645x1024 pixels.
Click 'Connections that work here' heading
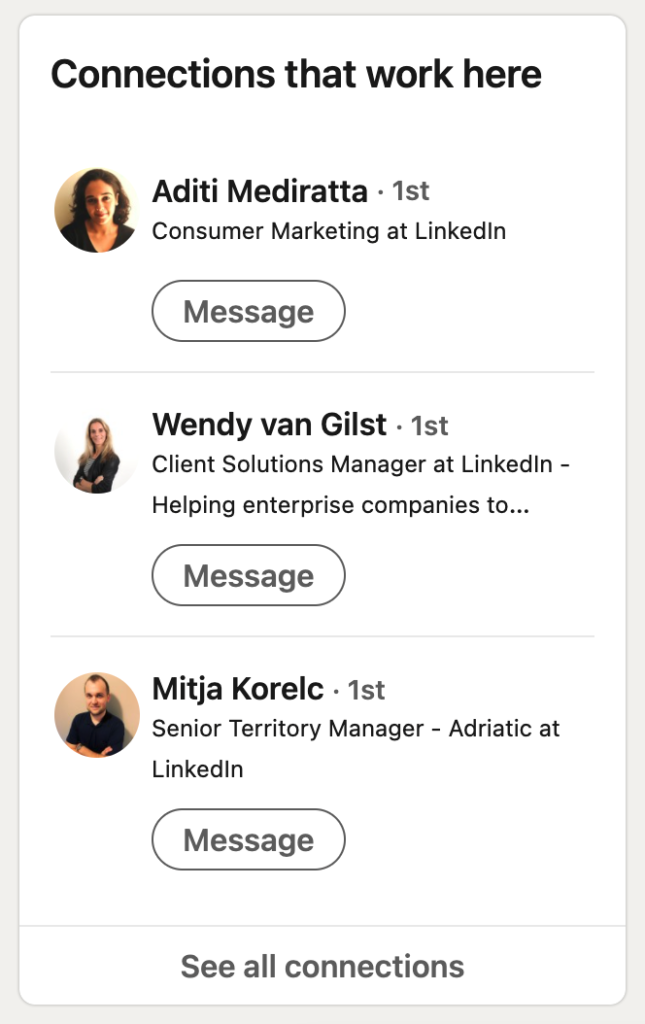296,74
